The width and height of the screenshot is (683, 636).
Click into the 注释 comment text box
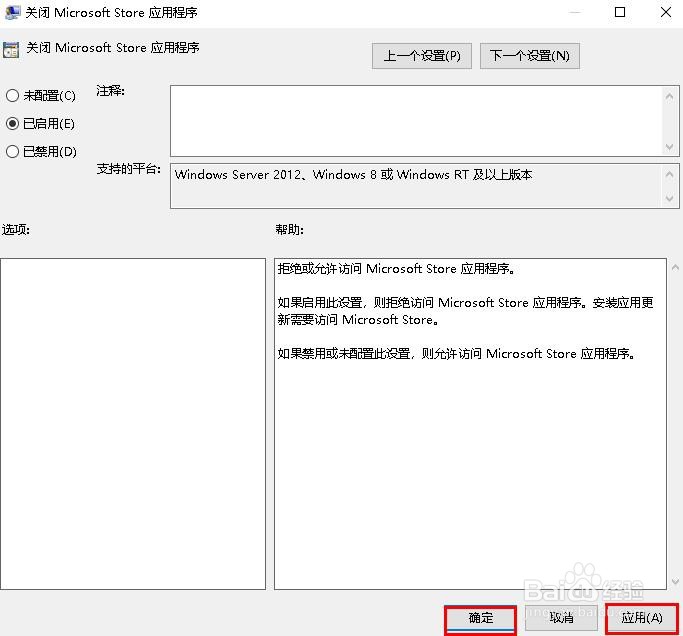(416, 121)
